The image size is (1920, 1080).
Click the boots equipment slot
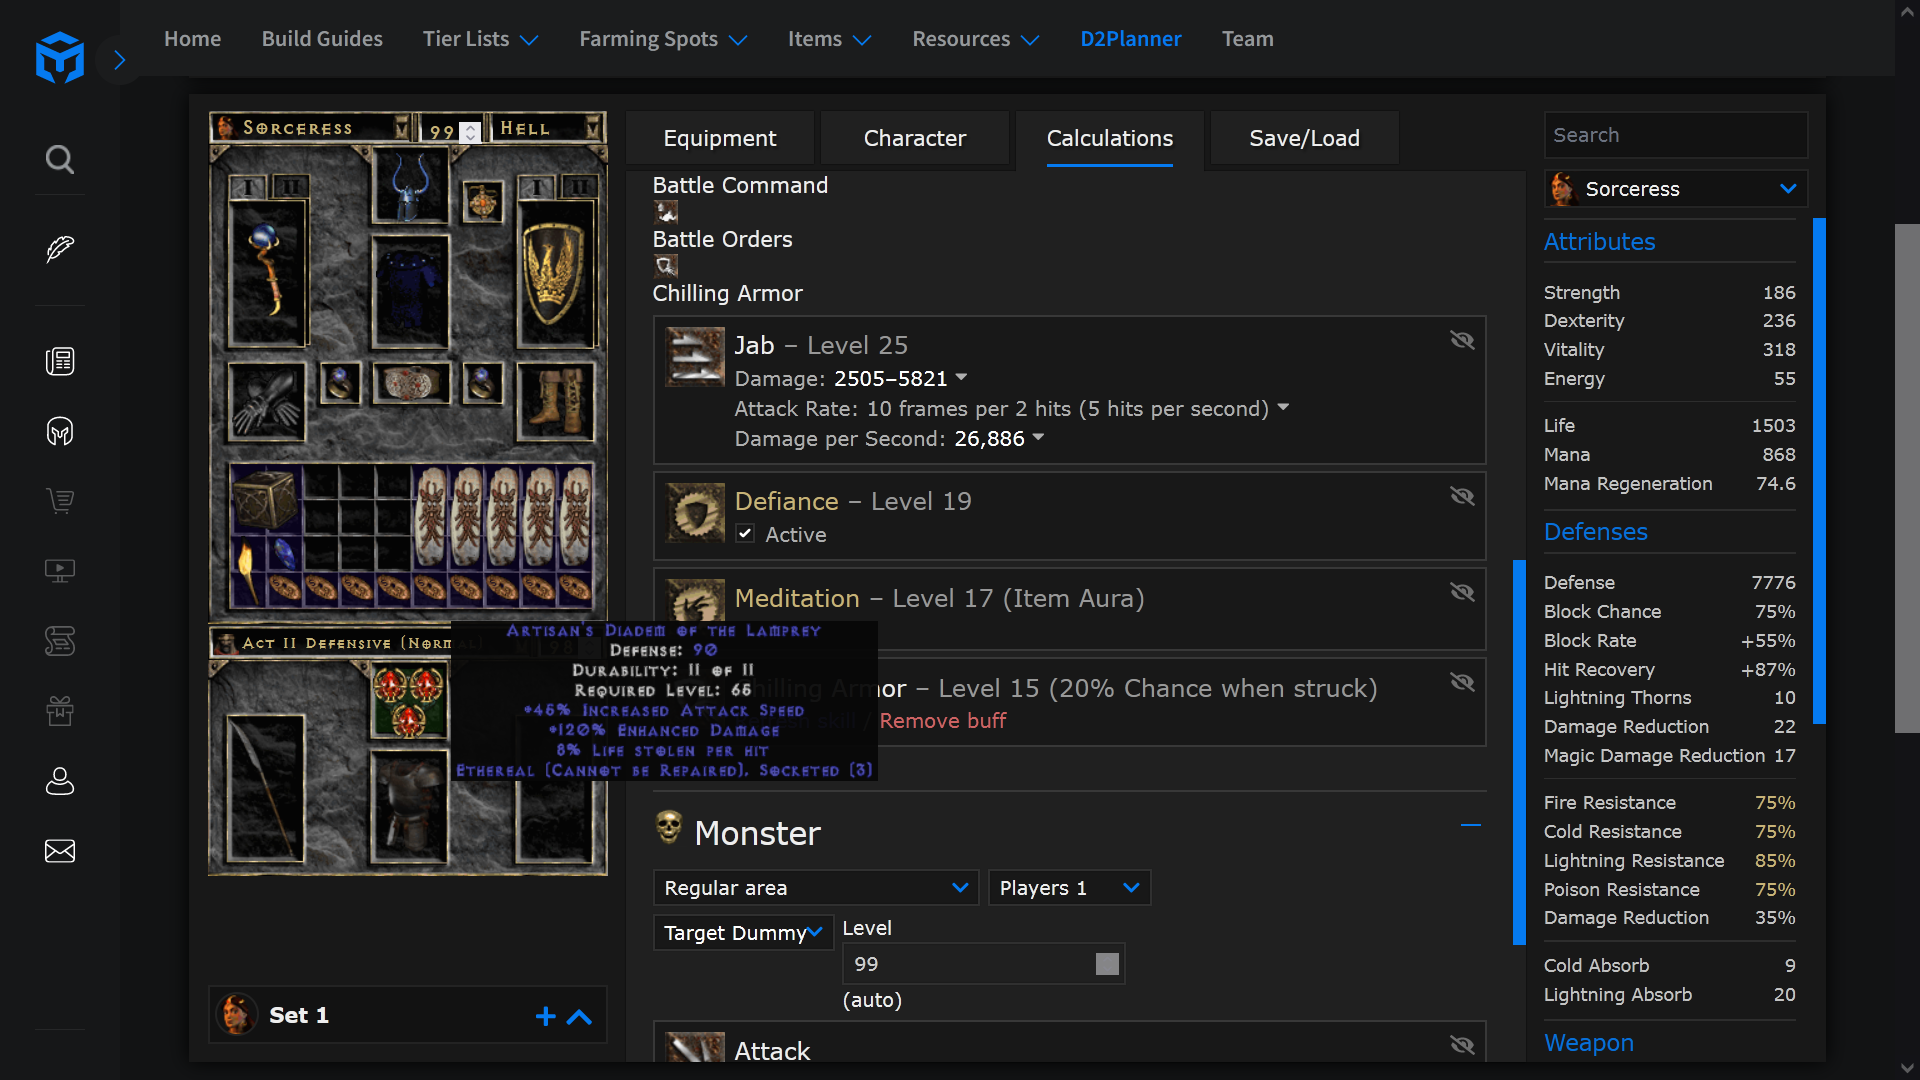pos(553,401)
